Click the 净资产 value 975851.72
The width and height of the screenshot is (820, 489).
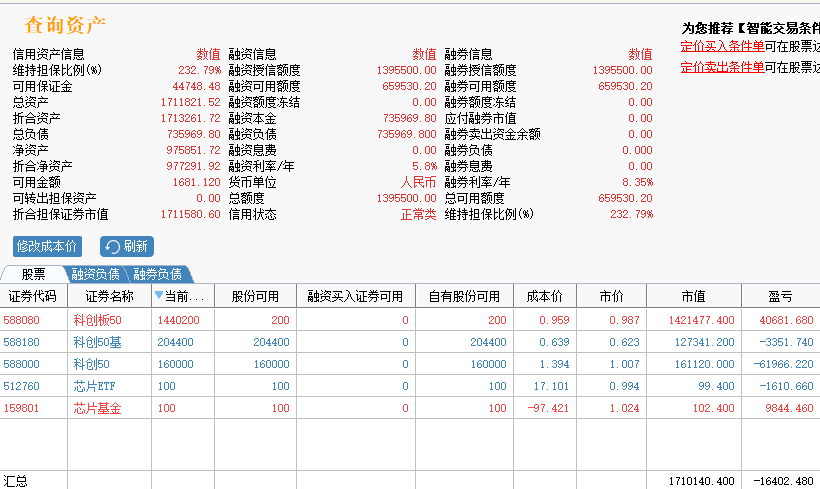(x=193, y=151)
